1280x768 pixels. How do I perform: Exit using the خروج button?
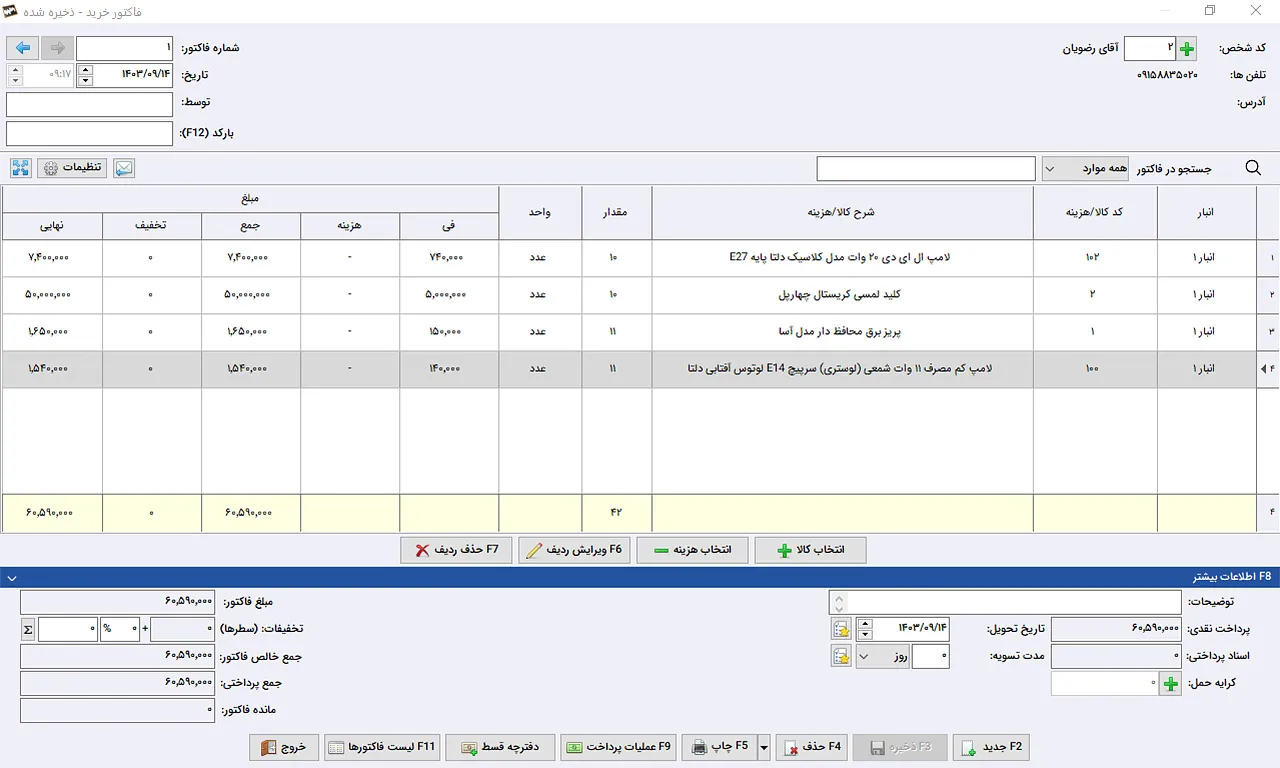pyautogui.click(x=284, y=747)
